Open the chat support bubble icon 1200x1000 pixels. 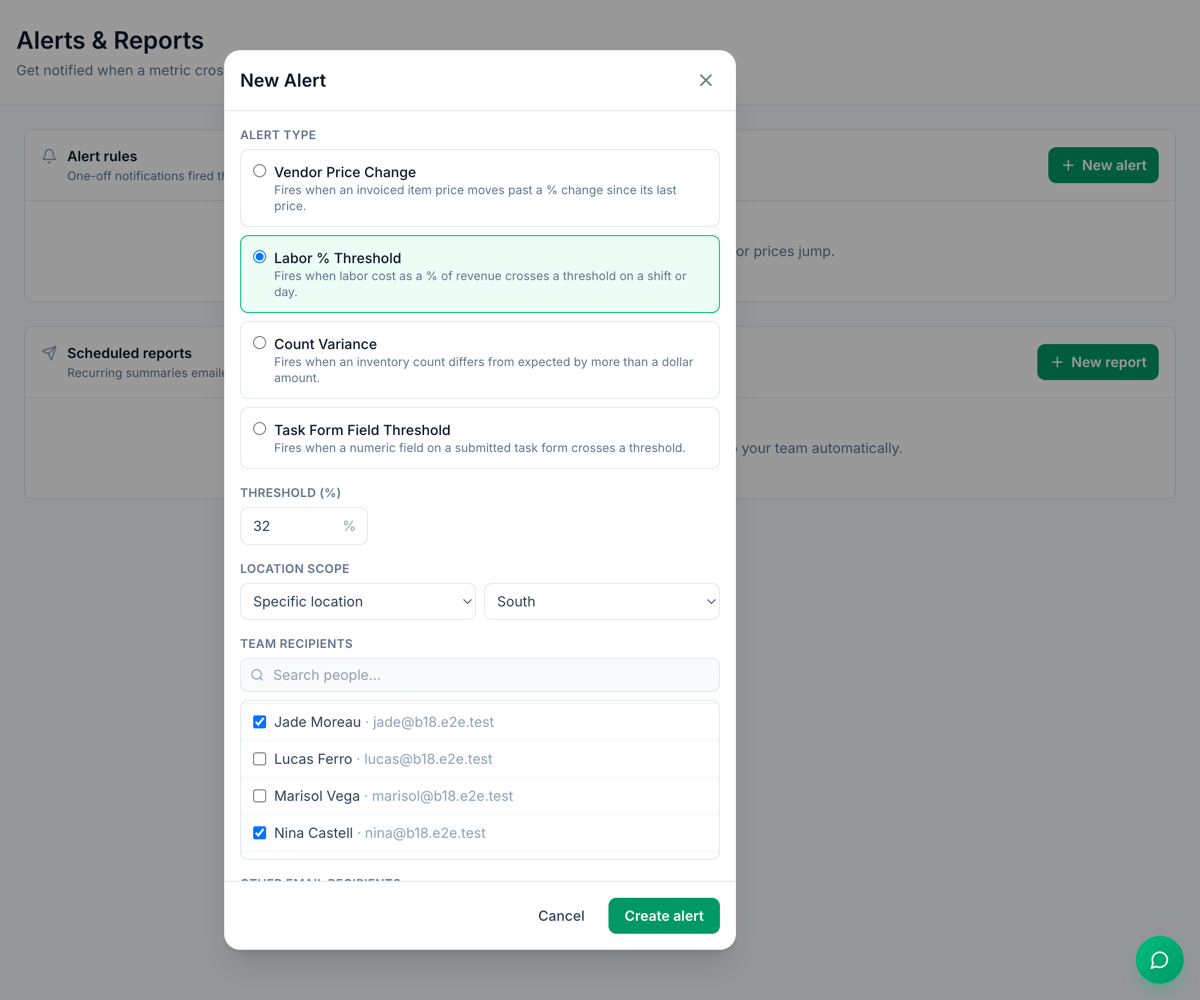coord(1160,960)
